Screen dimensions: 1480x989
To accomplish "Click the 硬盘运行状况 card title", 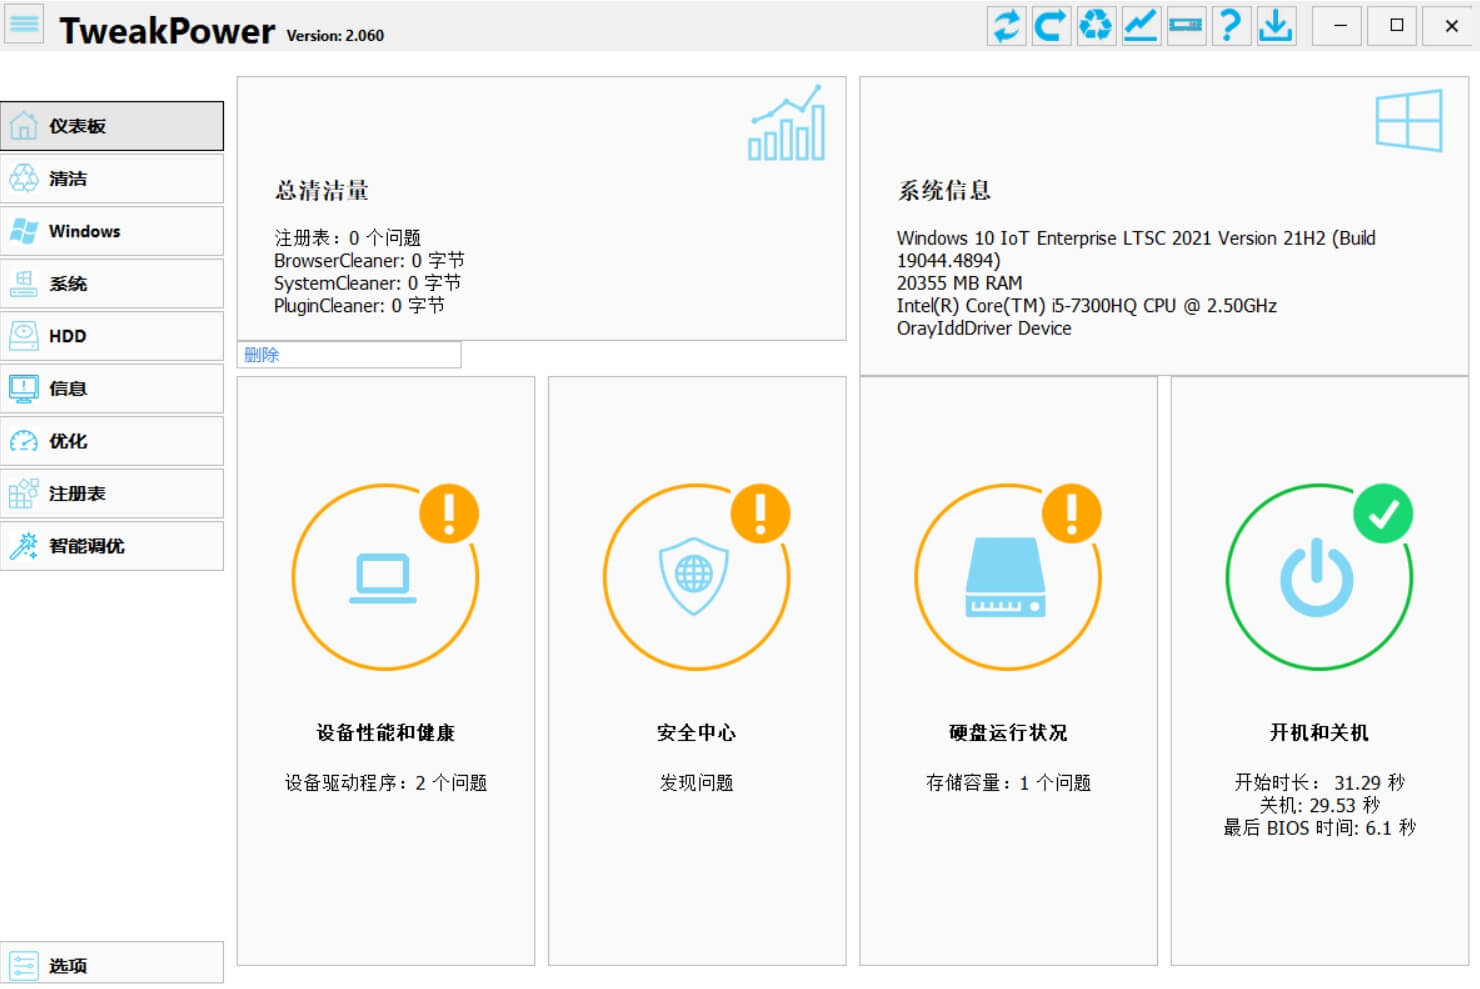I will (x=1008, y=733).
